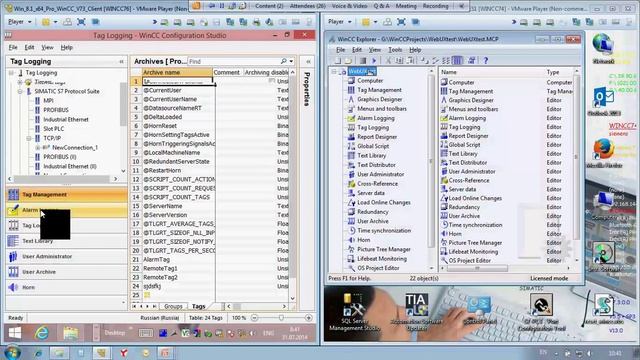
Task: Collapse the SIMATIC S7 Protocol Suite node
Action: coord(20,91)
